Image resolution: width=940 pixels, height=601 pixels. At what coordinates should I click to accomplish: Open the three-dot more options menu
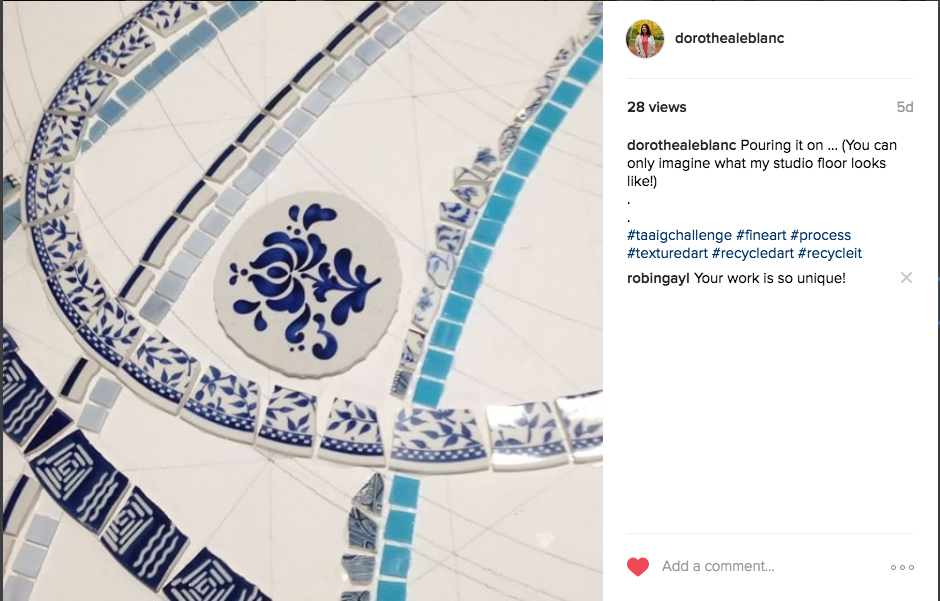pos(902,567)
